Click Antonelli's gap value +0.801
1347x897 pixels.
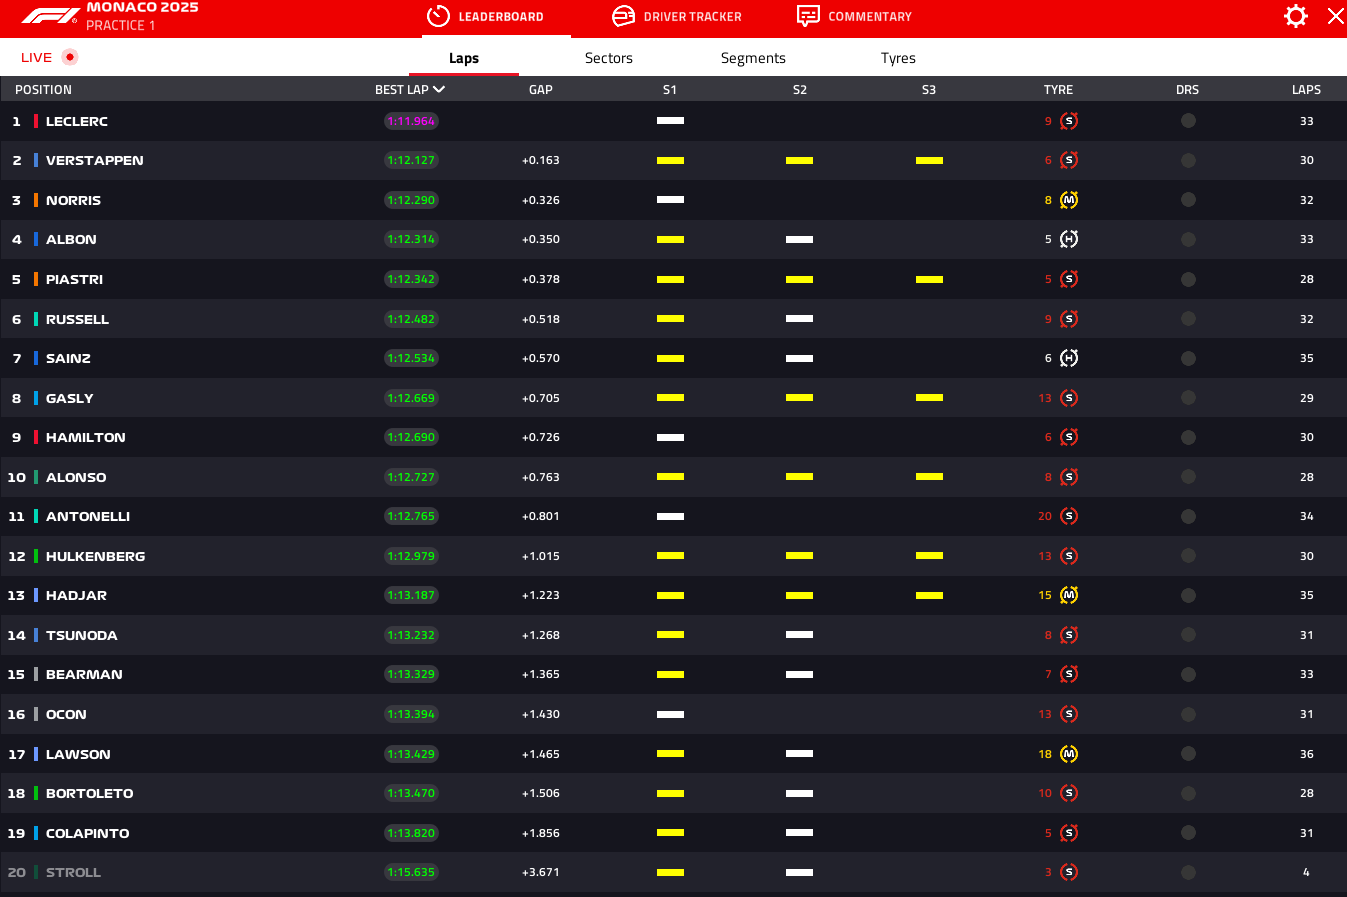point(541,516)
